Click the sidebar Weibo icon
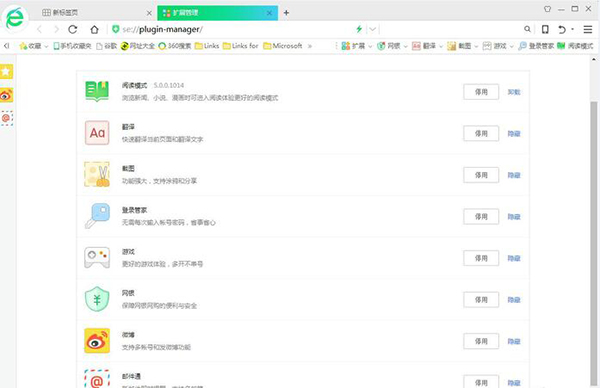The height and width of the screenshot is (388, 600). [x=6, y=95]
